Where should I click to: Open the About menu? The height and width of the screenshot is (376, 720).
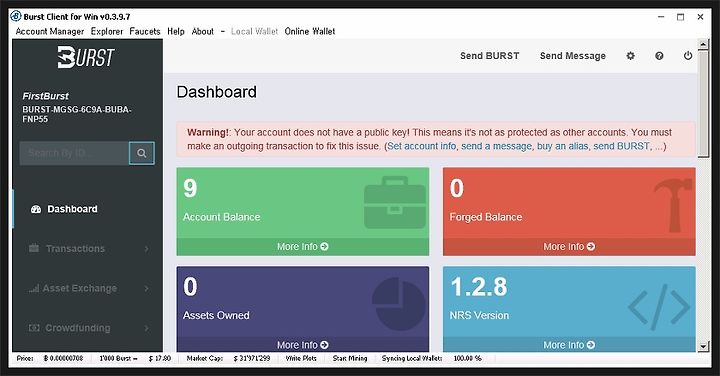[202, 31]
